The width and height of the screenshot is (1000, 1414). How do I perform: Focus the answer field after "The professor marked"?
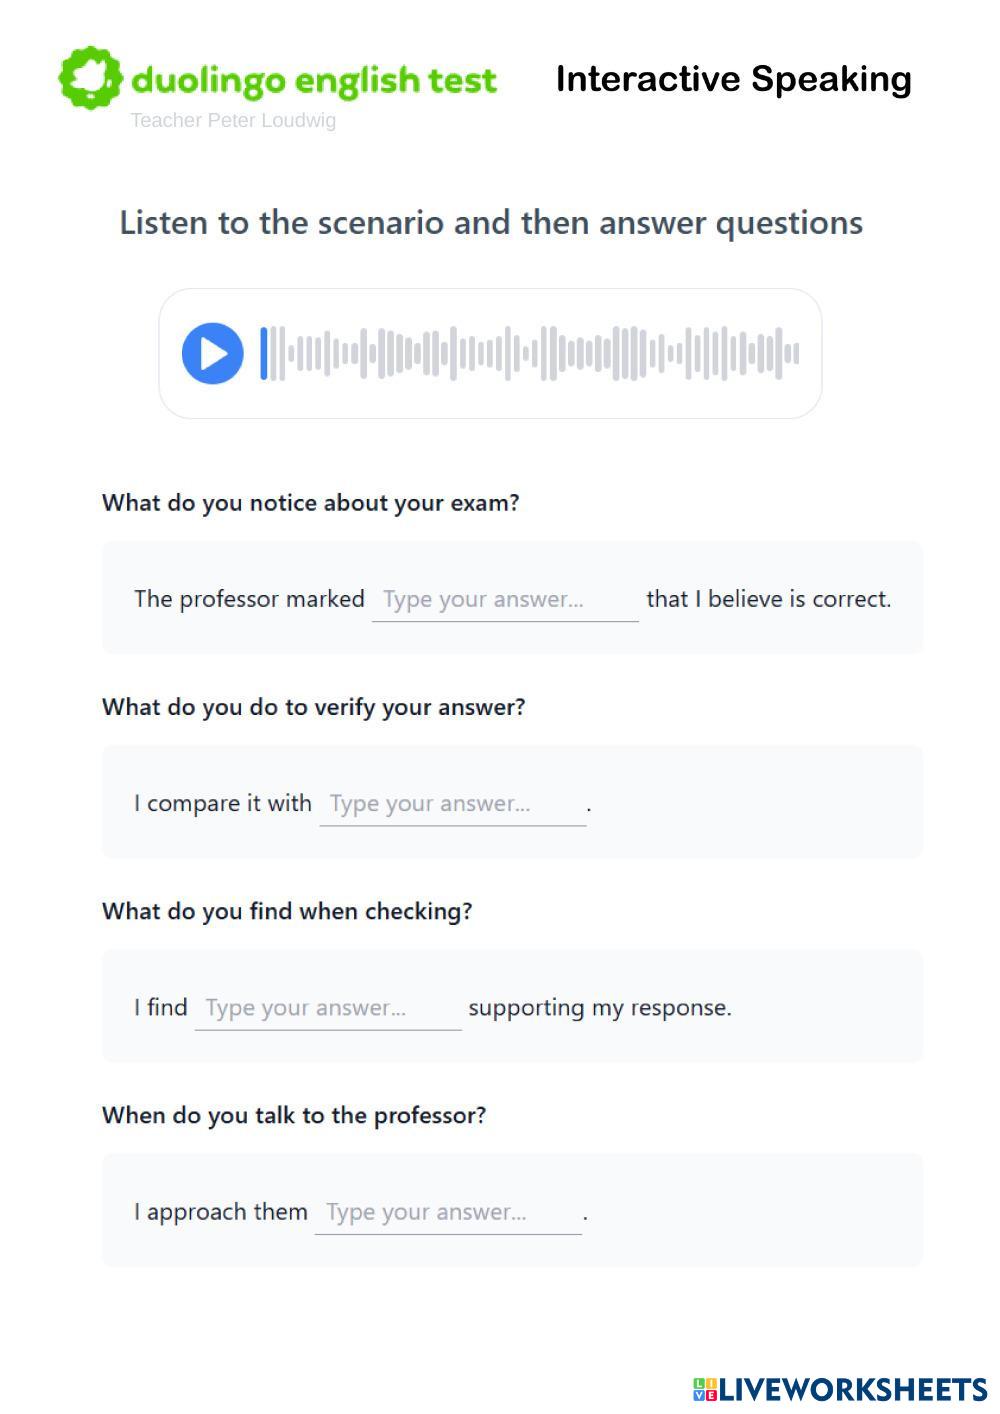tap(504, 600)
